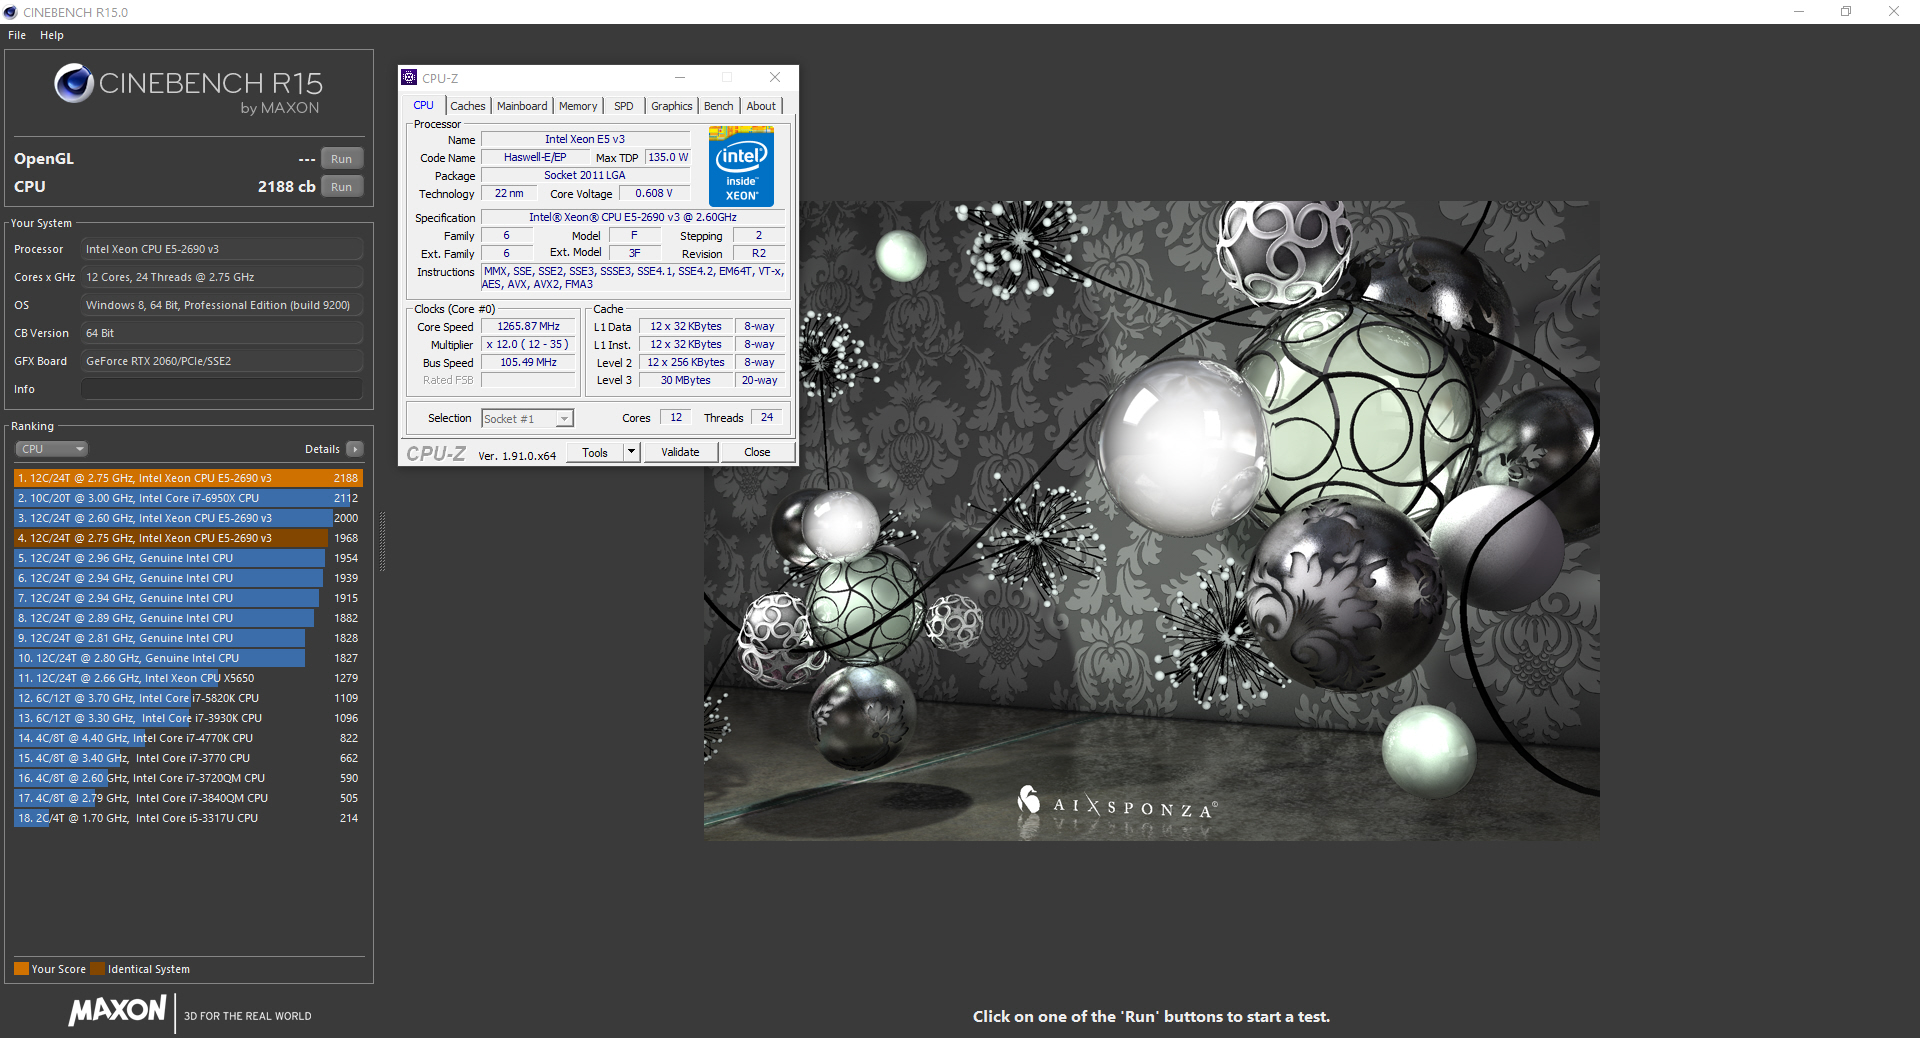Viewport: 1920px width, 1038px height.
Task: Select the CPU tab in CPU-Z
Action: coord(424,105)
